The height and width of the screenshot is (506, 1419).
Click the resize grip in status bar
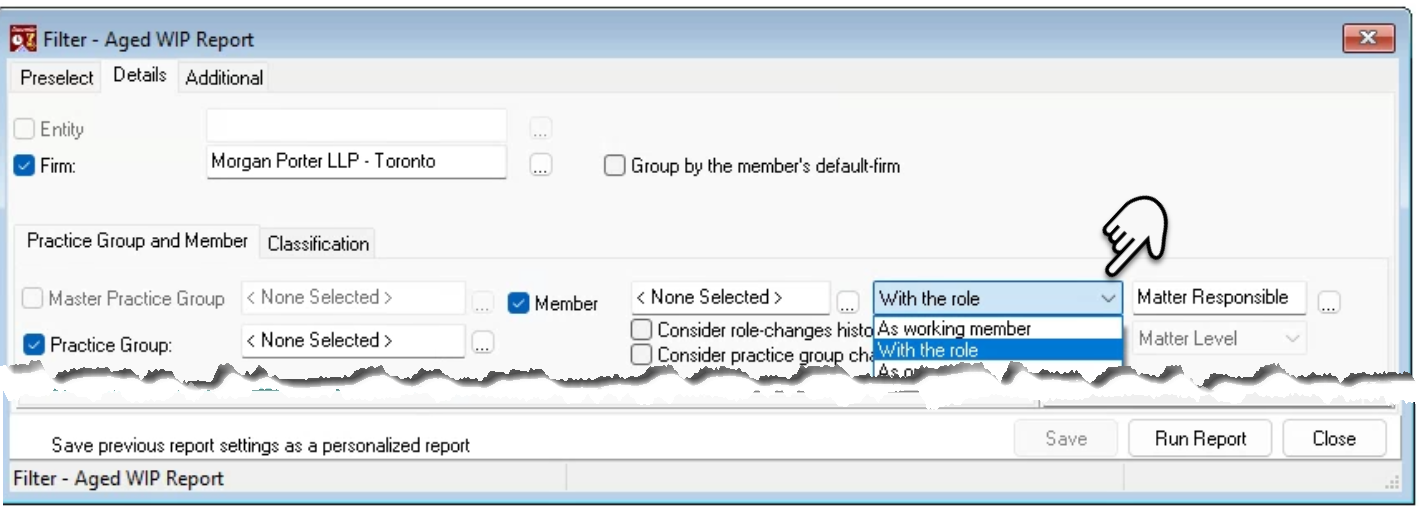[x=1392, y=481]
